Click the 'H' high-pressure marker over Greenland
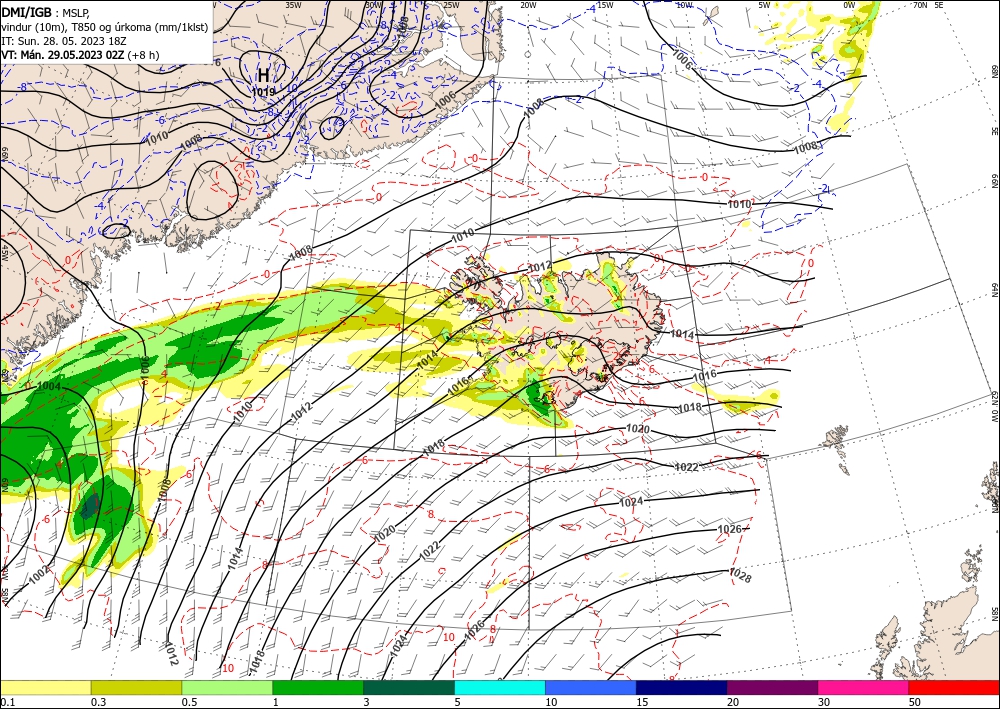This screenshot has height=709, width=1000. [263, 75]
